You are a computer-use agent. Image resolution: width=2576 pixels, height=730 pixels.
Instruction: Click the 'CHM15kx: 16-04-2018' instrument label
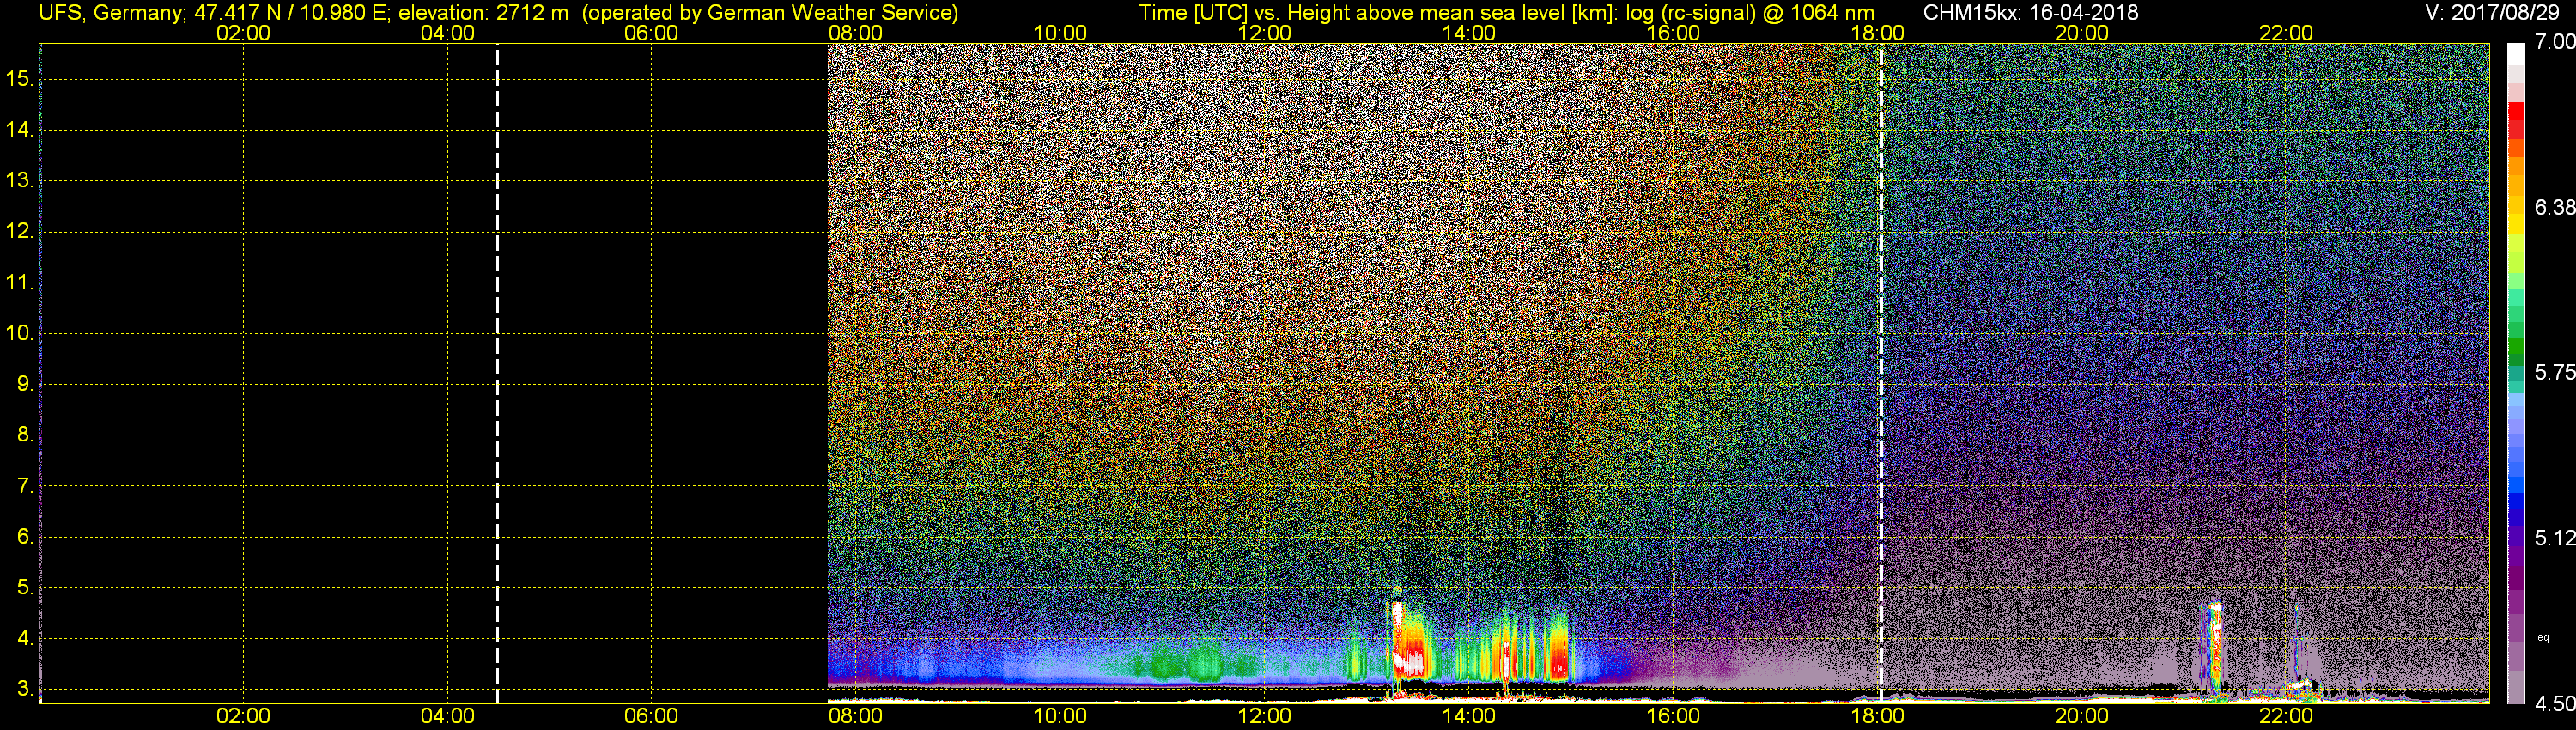(2031, 13)
